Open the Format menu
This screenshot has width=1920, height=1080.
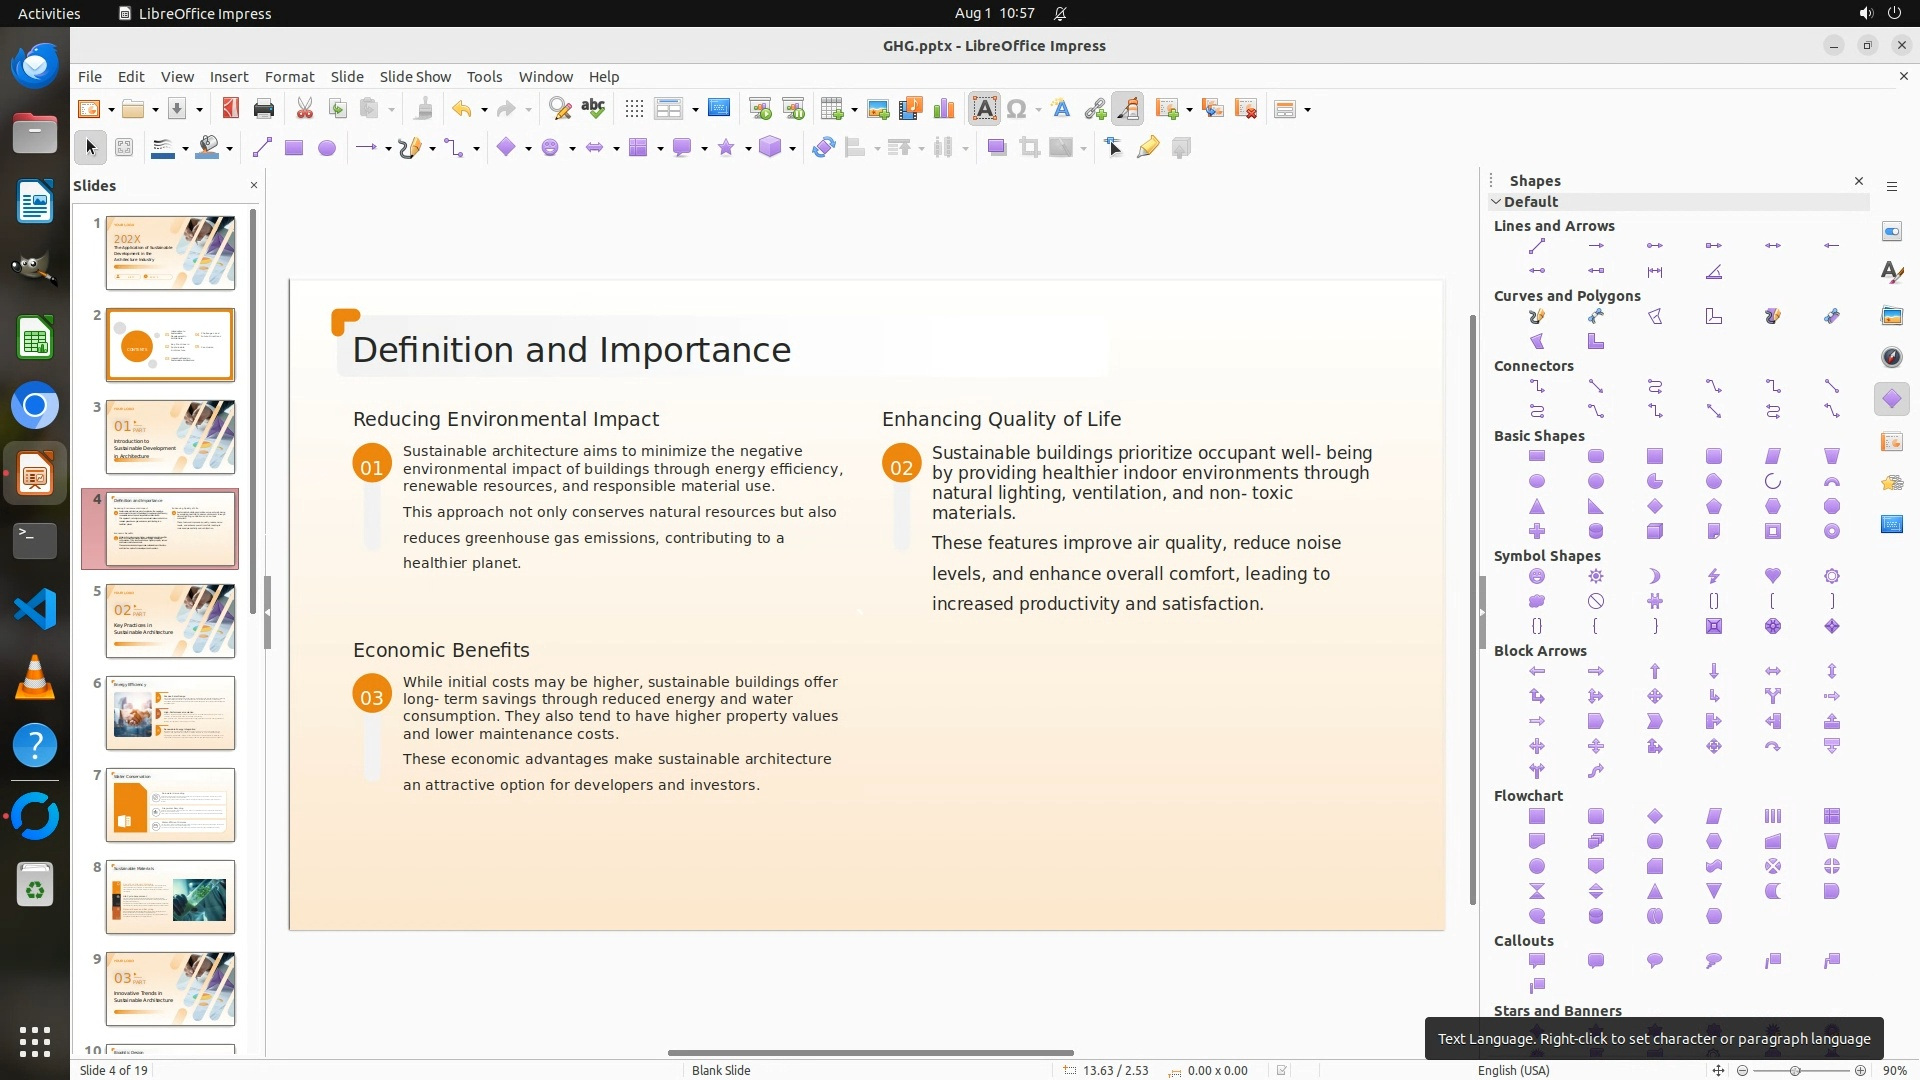click(x=289, y=77)
